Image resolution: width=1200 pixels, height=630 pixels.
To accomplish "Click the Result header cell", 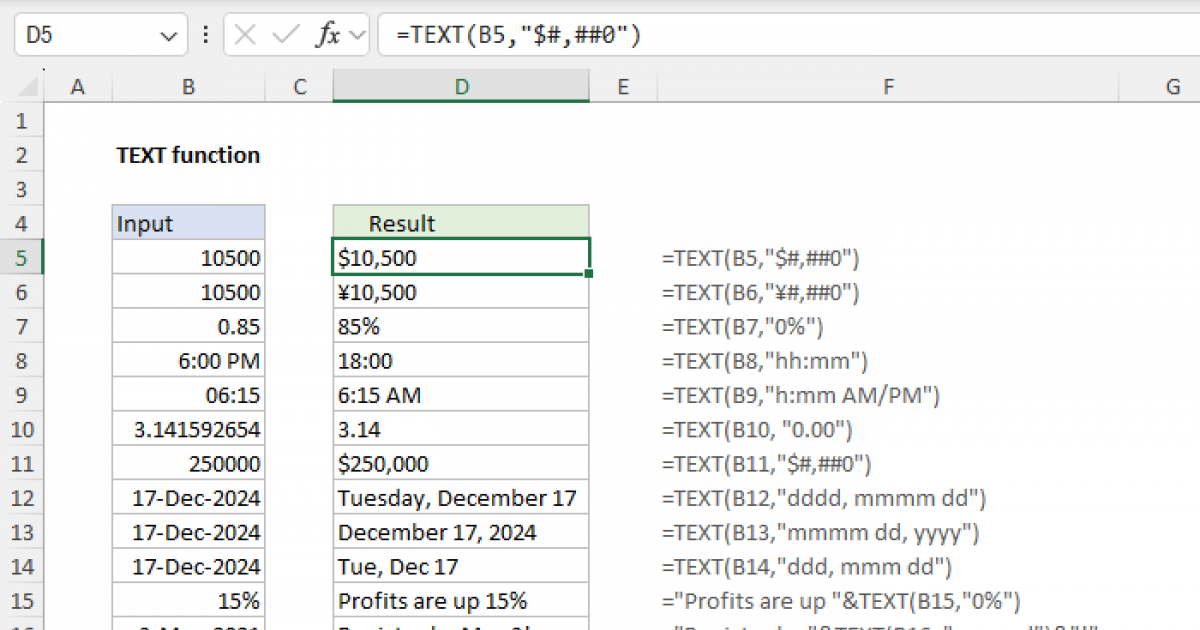I will (461, 223).
